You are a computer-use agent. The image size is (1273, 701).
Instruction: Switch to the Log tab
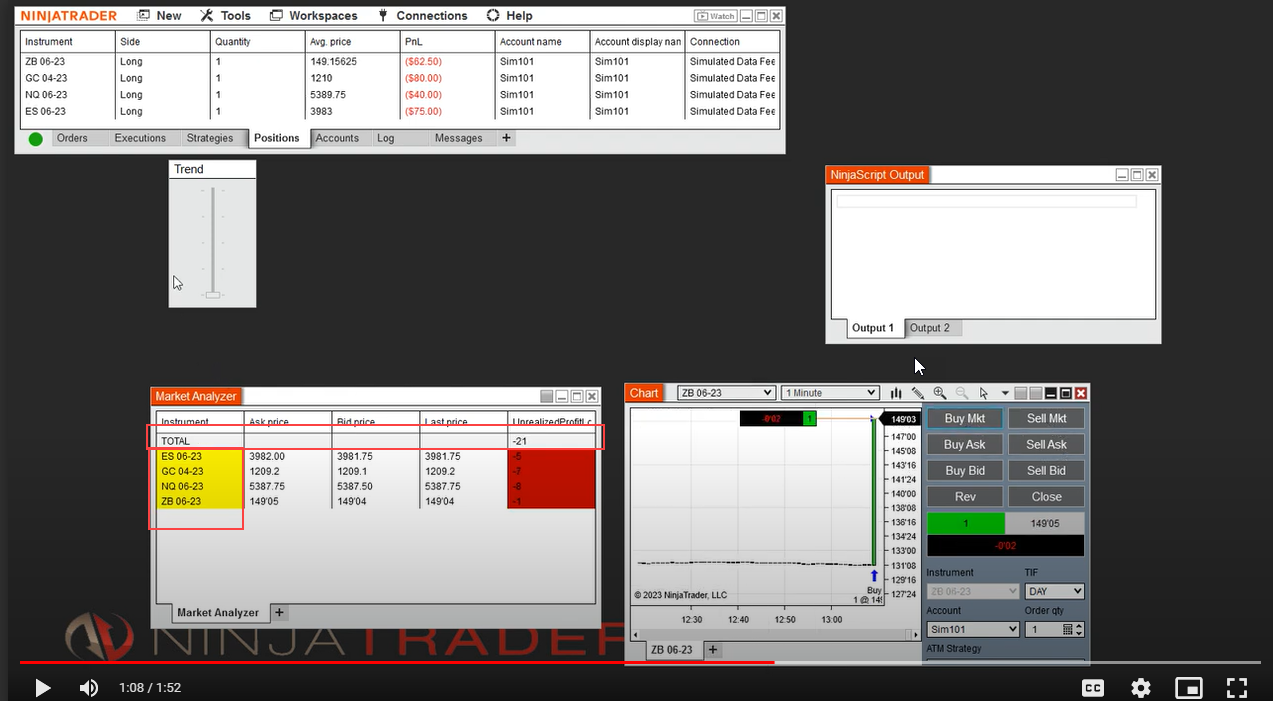click(x=386, y=138)
